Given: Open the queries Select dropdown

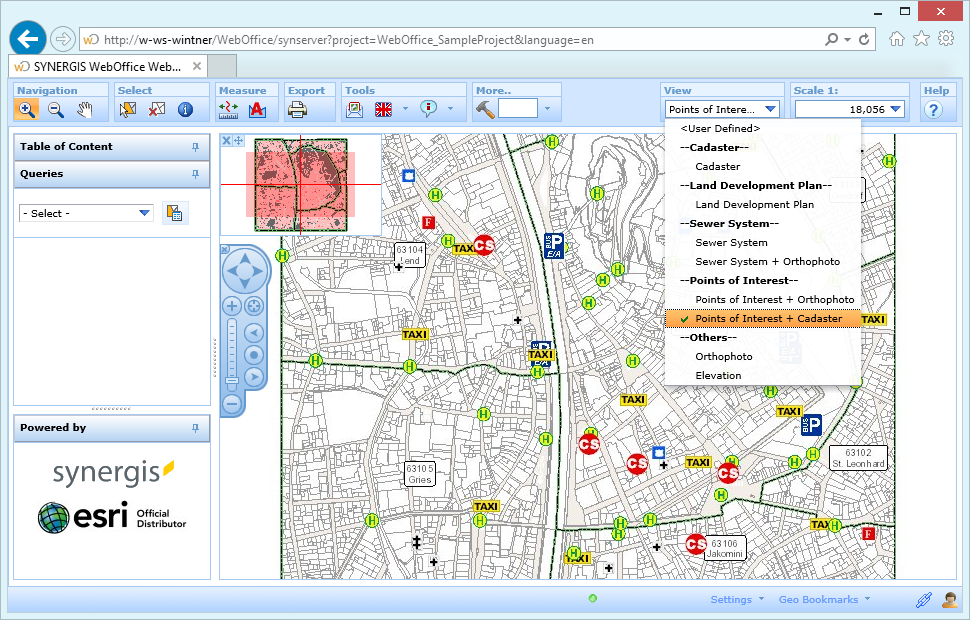Looking at the screenshot, I should point(85,213).
